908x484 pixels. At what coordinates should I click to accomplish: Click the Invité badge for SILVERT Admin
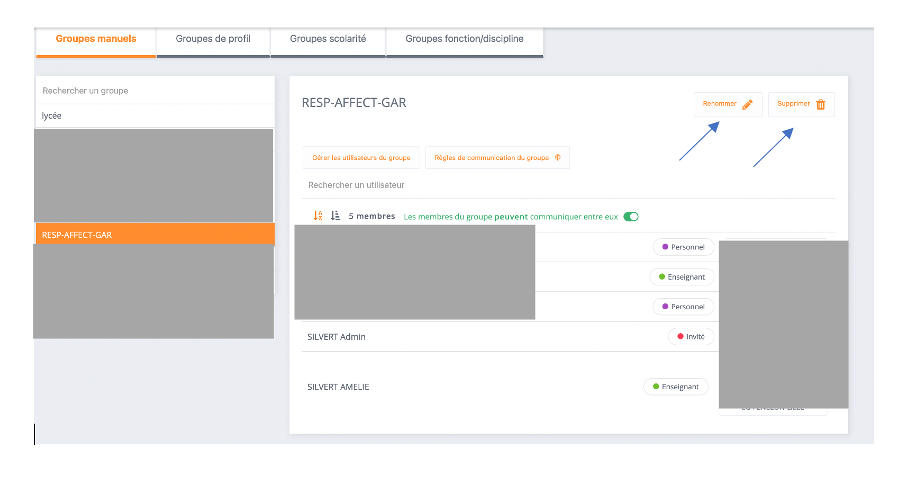click(x=690, y=337)
